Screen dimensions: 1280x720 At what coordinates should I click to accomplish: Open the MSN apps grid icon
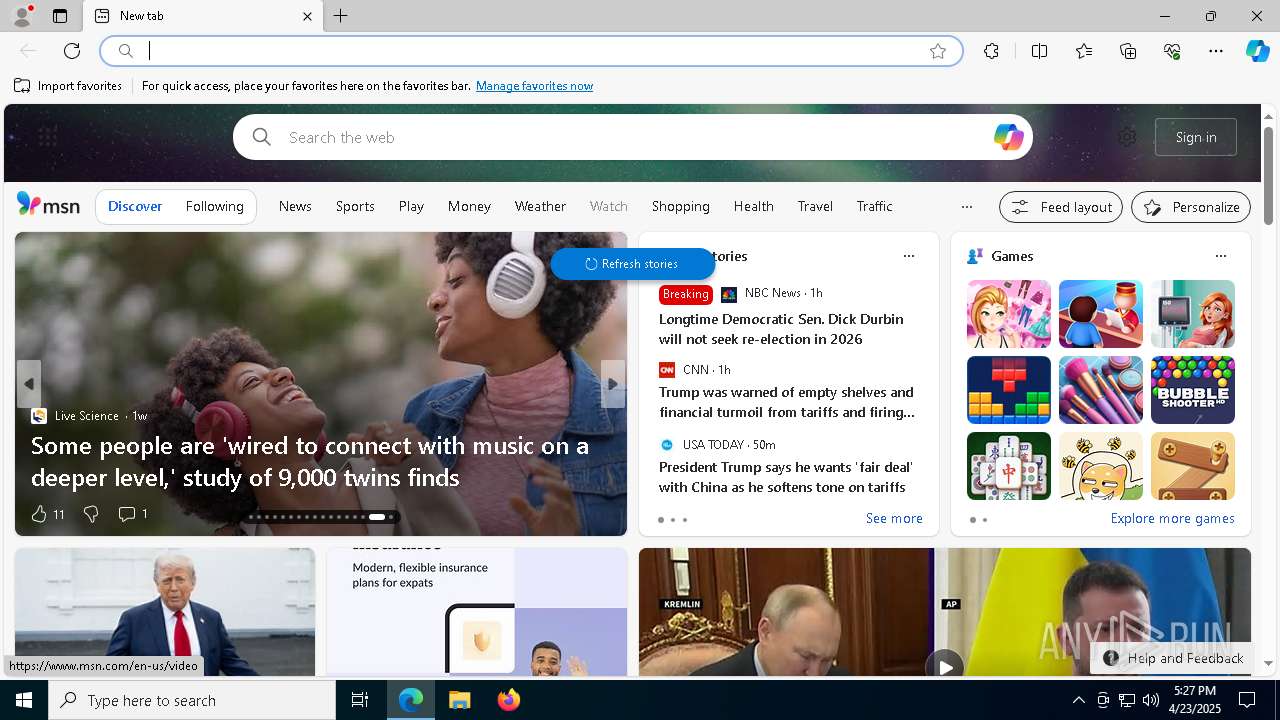[47, 137]
